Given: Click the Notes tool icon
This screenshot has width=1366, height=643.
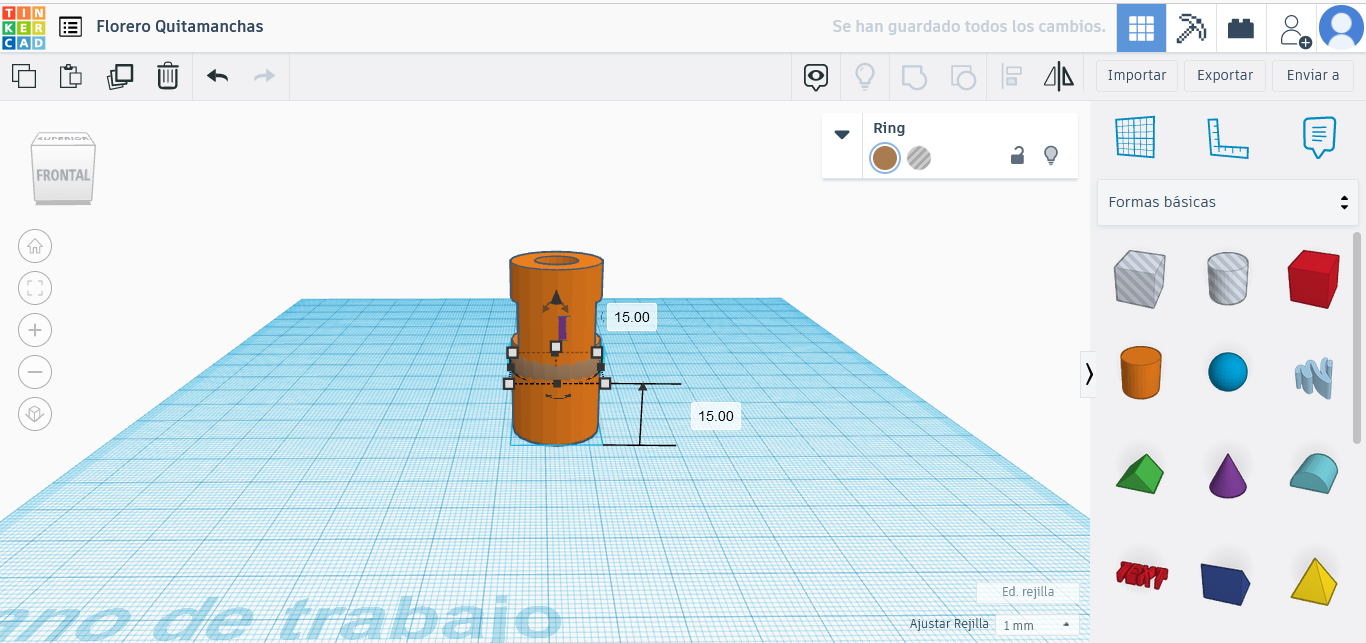Looking at the screenshot, I should pyautogui.click(x=1319, y=137).
